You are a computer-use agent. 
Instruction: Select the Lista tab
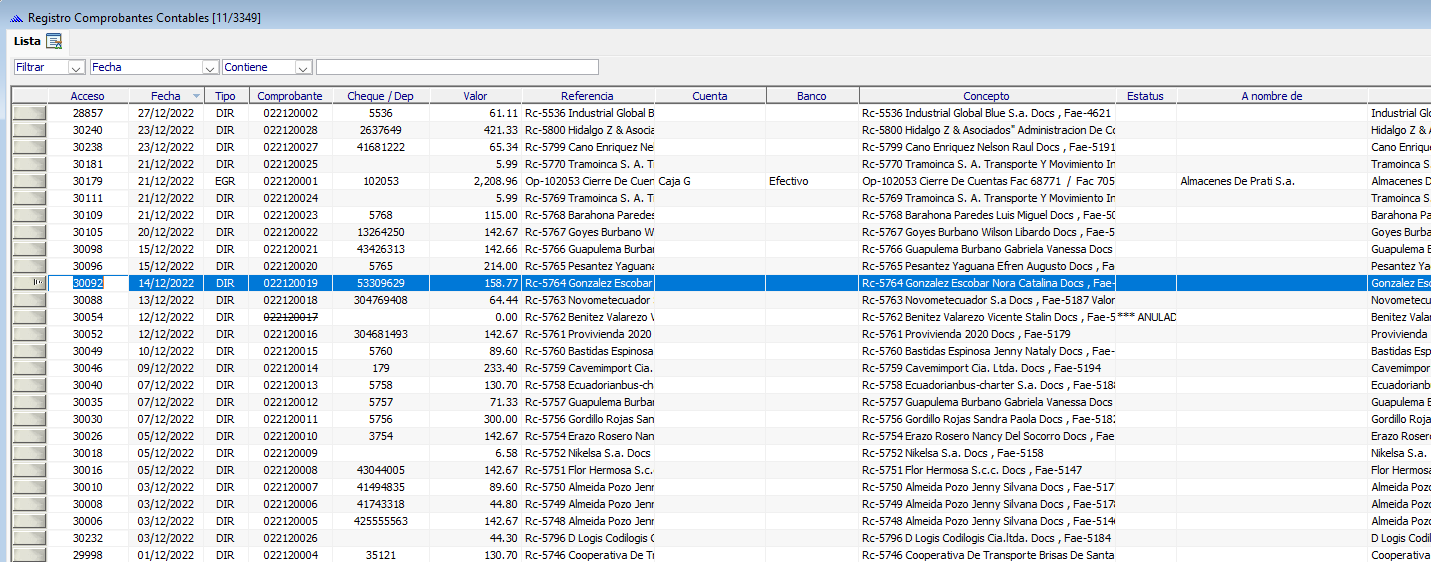27,41
